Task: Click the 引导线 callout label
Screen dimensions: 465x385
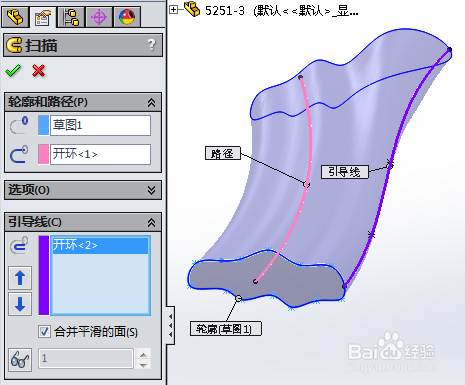Action: (345, 172)
